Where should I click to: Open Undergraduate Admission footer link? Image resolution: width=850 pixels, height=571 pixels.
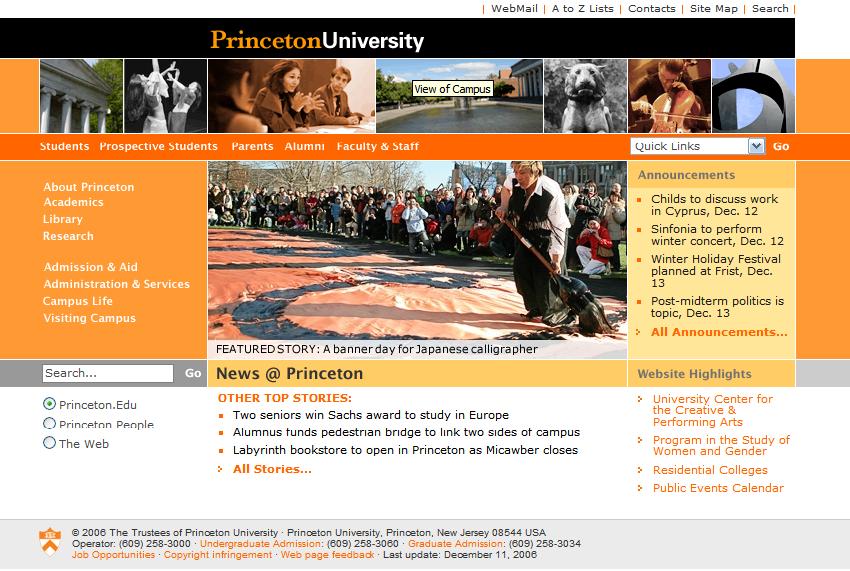pos(261,543)
